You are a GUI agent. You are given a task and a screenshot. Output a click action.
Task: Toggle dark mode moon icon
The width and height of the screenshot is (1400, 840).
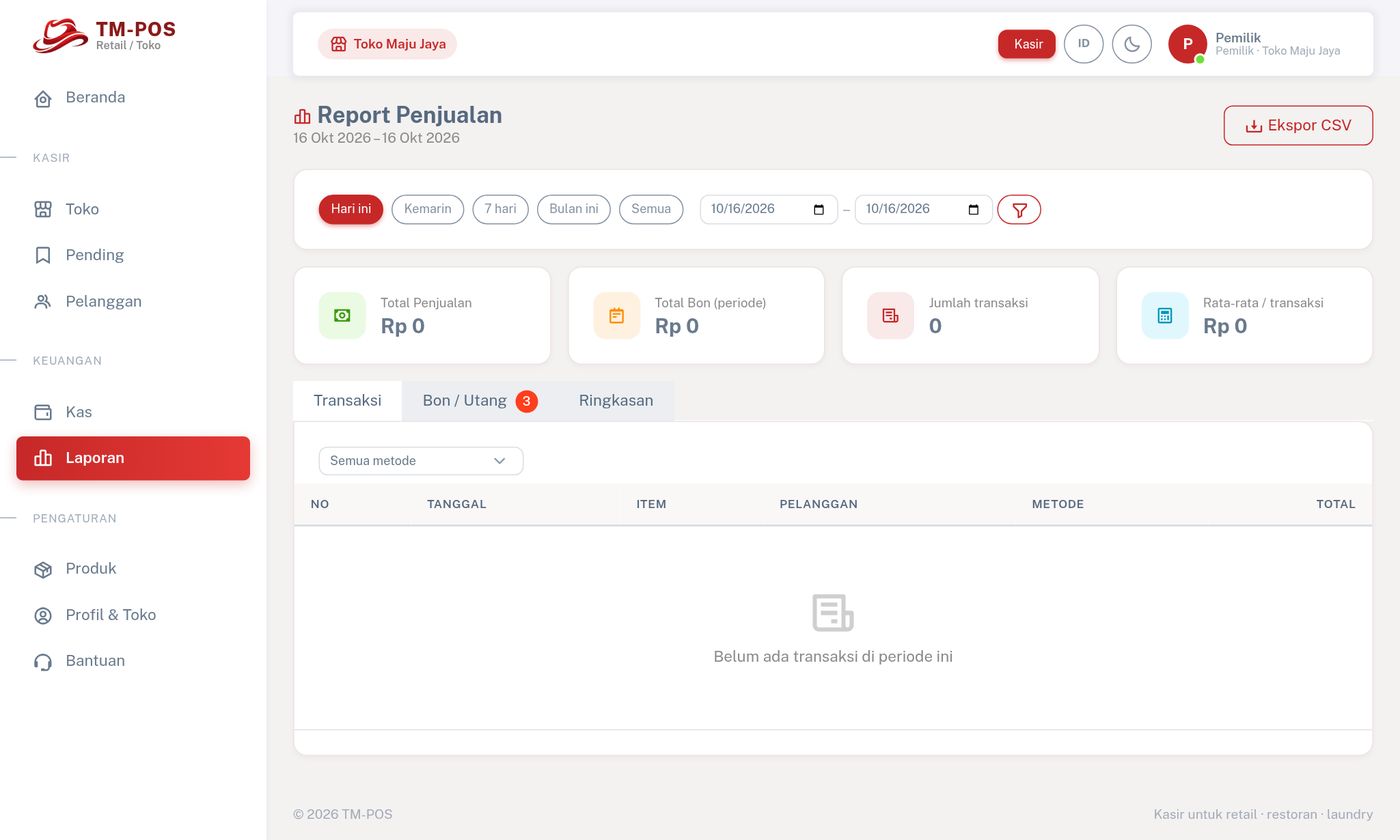point(1132,44)
